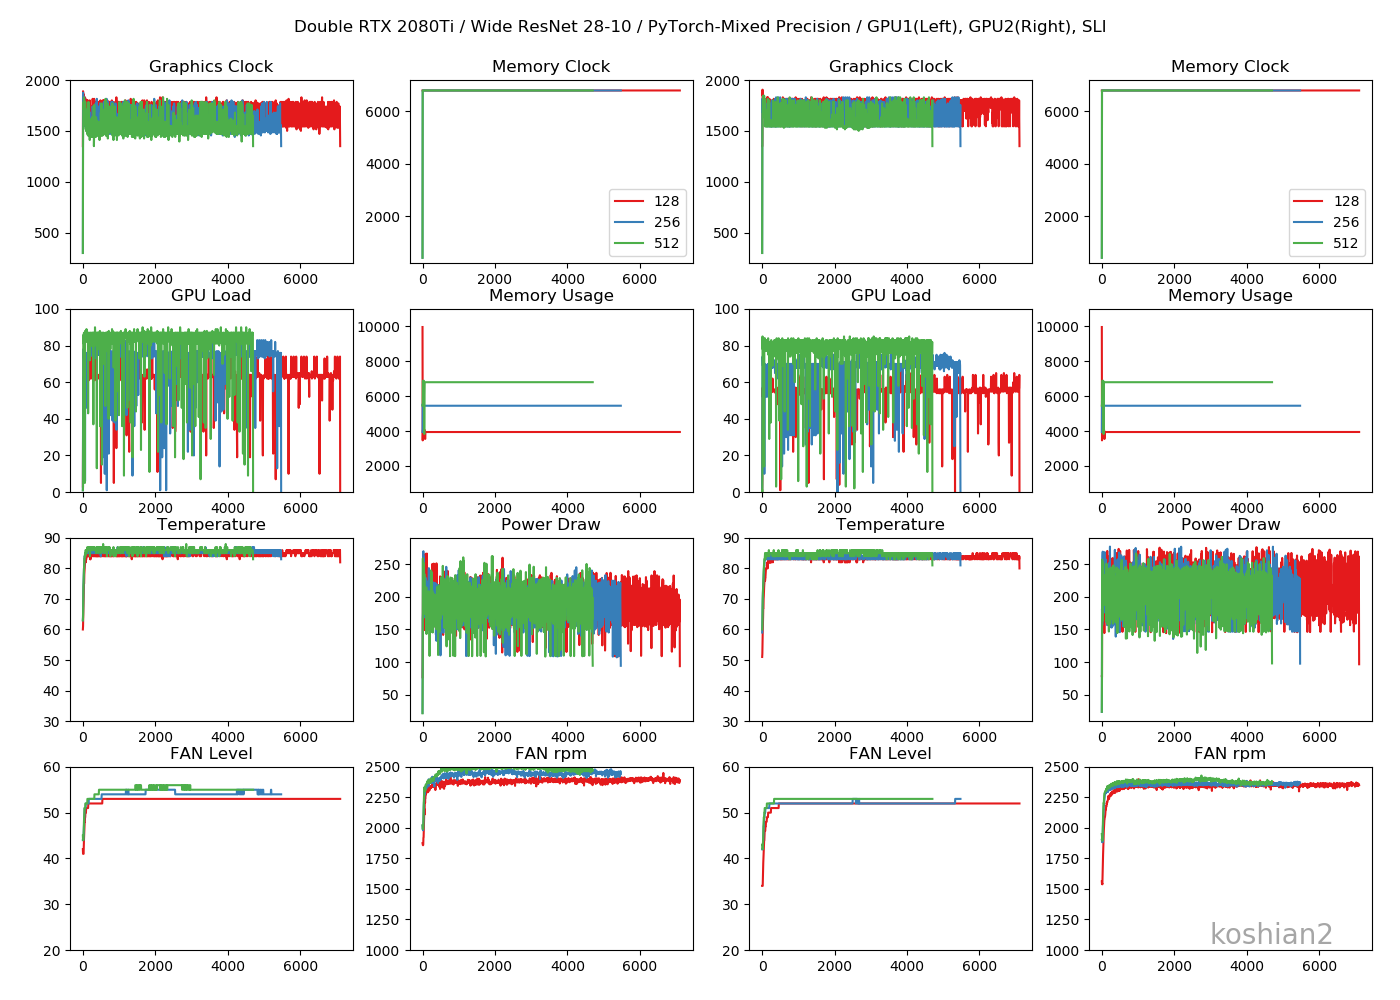Click the GPU1 Memory Clock chart title
Viewport: 1400px width, 1000px height.
[551, 67]
